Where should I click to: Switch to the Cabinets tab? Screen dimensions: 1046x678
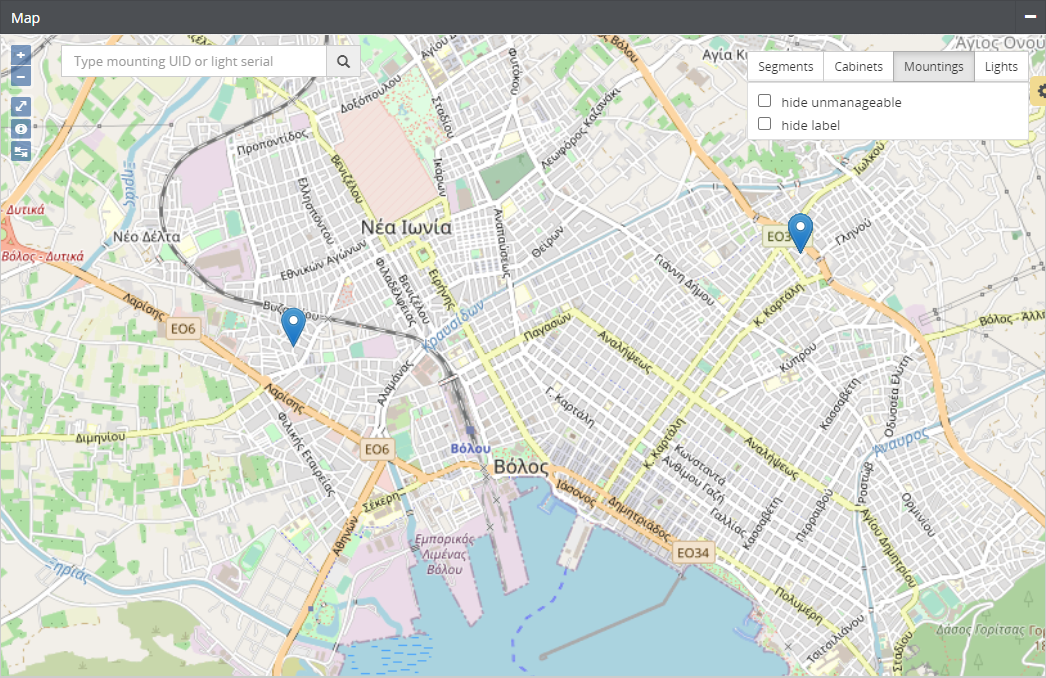coord(858,67)
